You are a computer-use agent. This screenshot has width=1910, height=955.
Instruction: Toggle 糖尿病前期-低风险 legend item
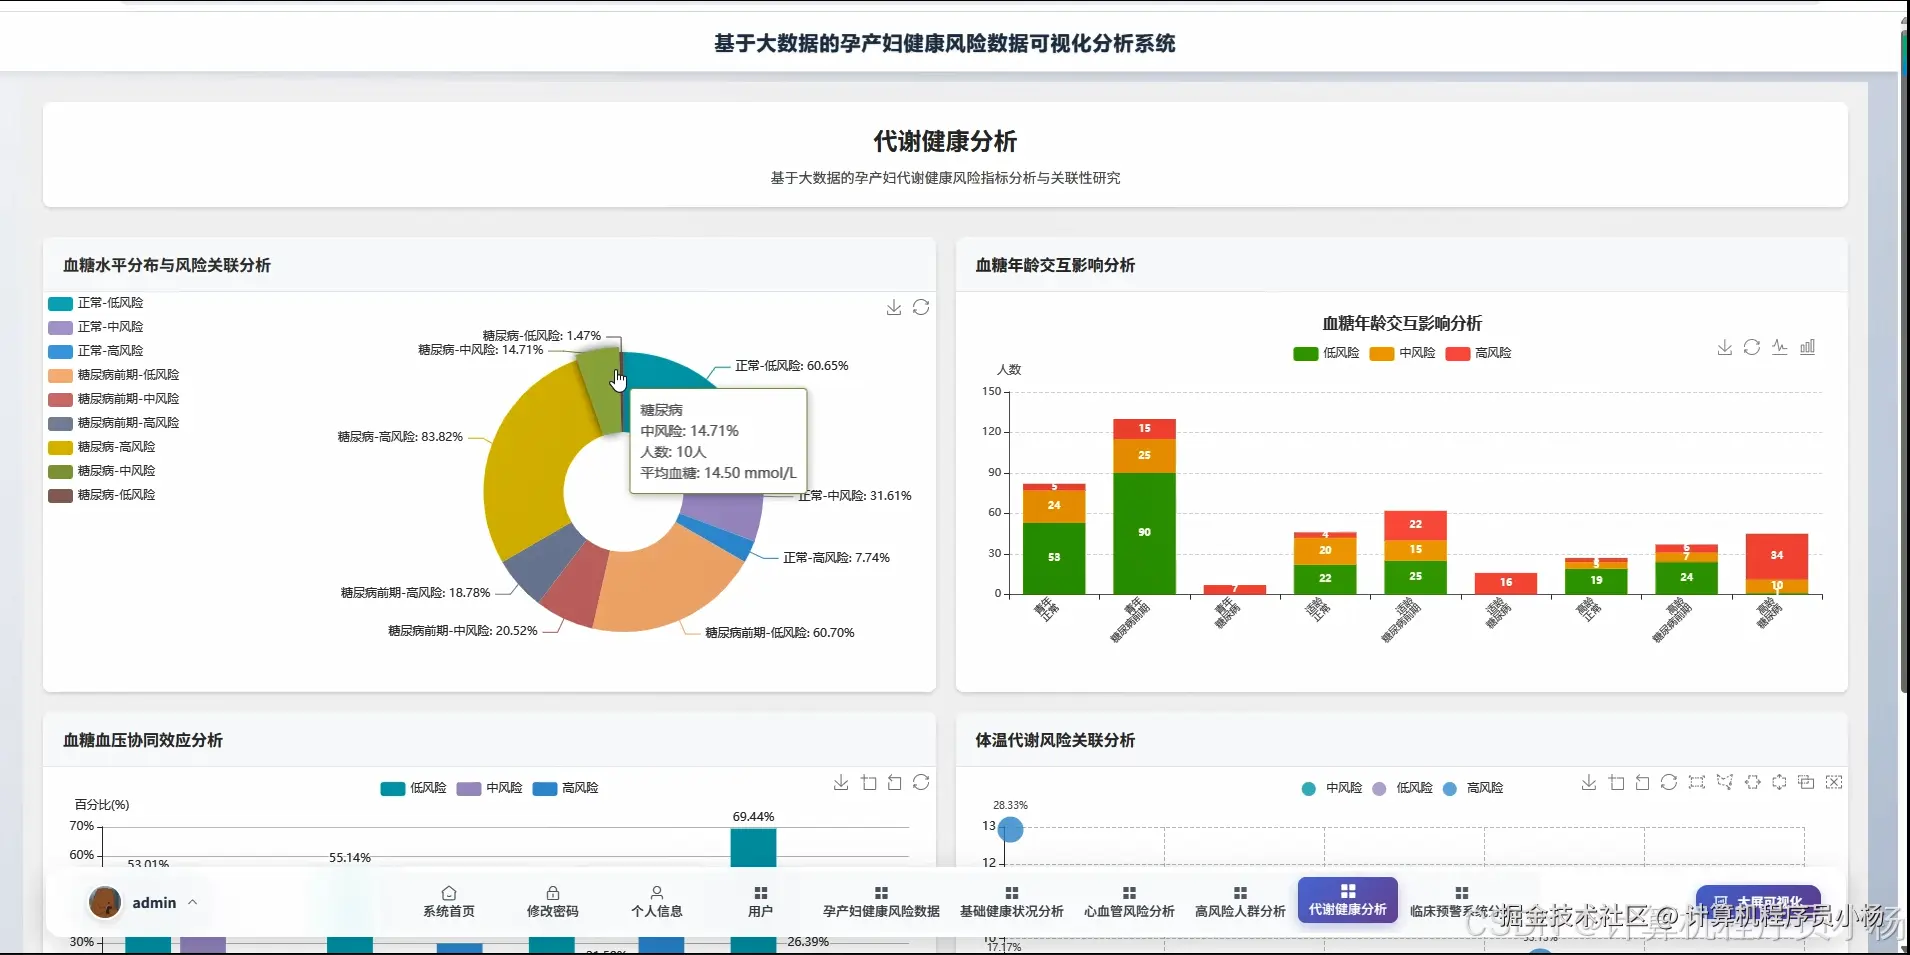point(114,375)
